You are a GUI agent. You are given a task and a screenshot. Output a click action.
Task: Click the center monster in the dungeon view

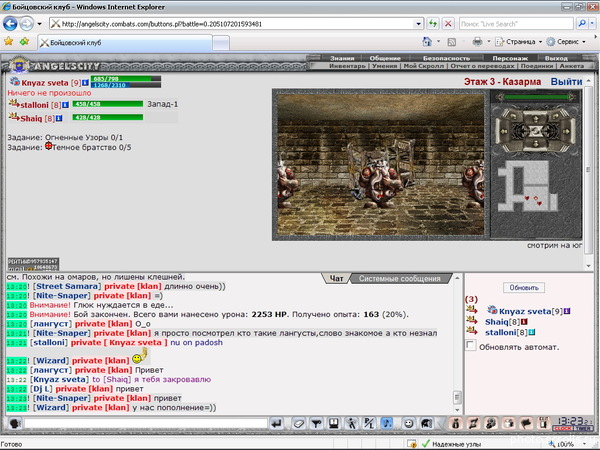(379, 183)
